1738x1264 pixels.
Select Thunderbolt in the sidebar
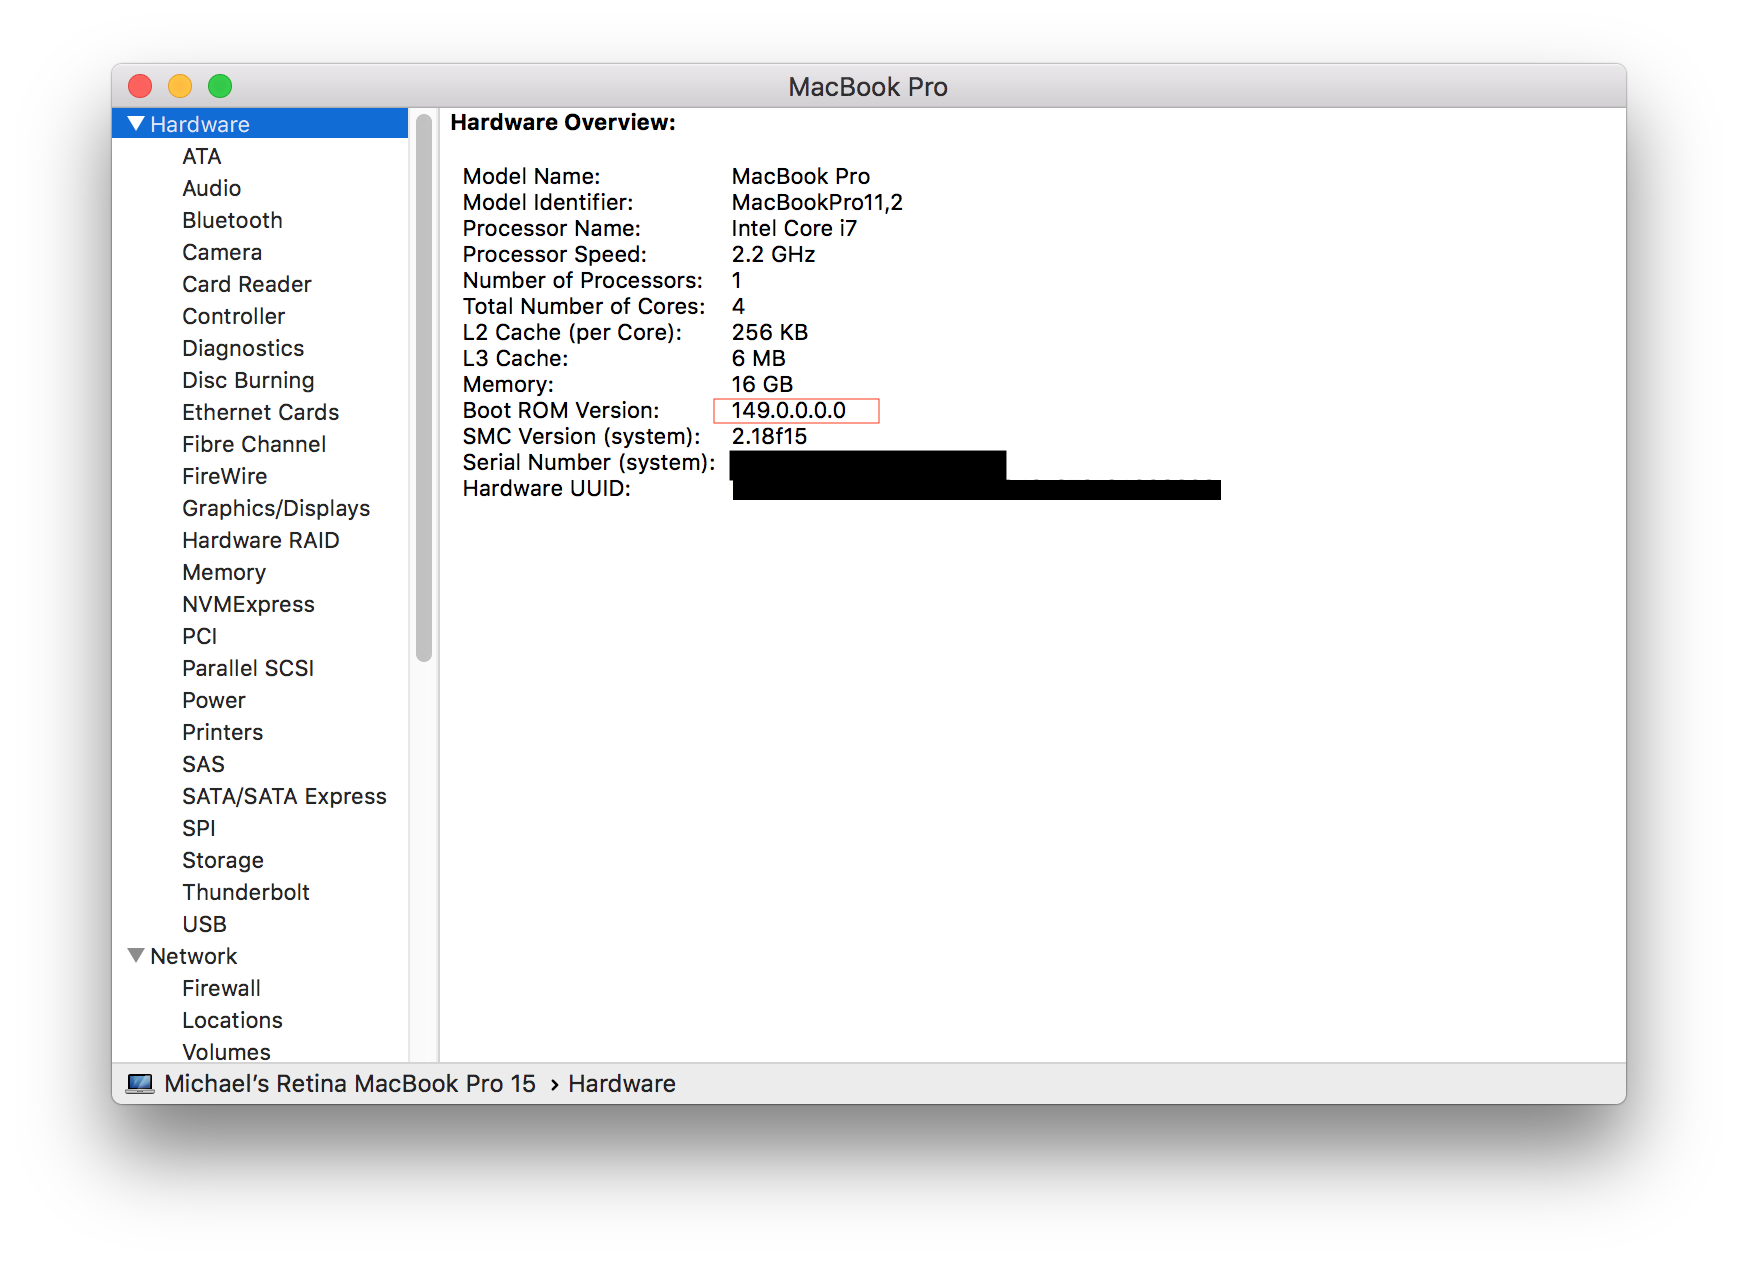(x=246, y=892)
